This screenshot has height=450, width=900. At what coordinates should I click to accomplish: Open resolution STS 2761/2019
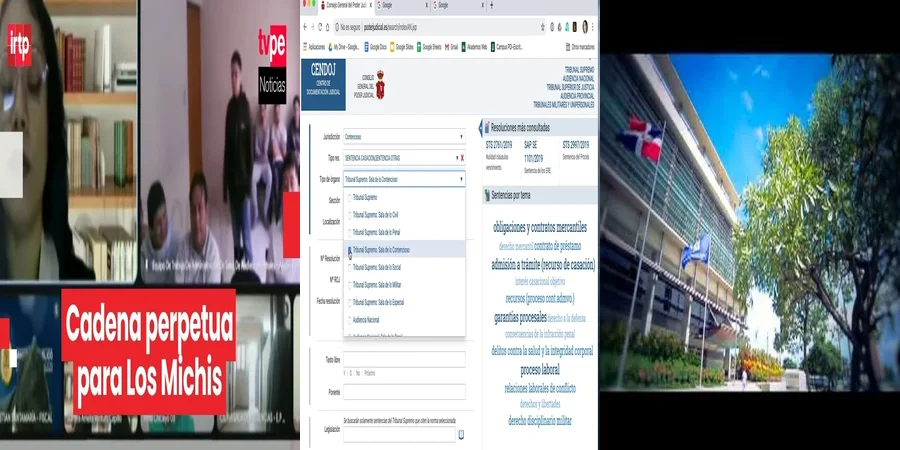[x=499, y=145]
